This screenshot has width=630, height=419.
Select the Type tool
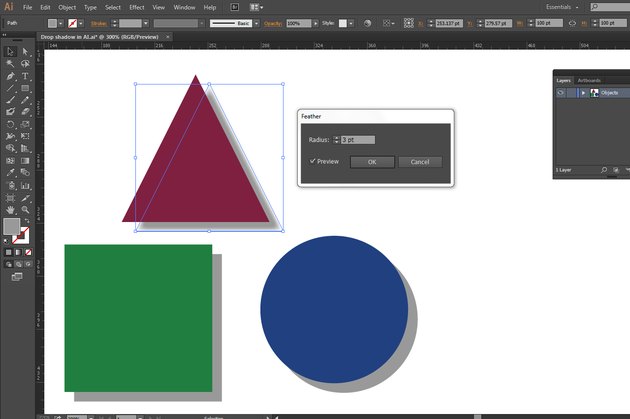tap(25, 76)
